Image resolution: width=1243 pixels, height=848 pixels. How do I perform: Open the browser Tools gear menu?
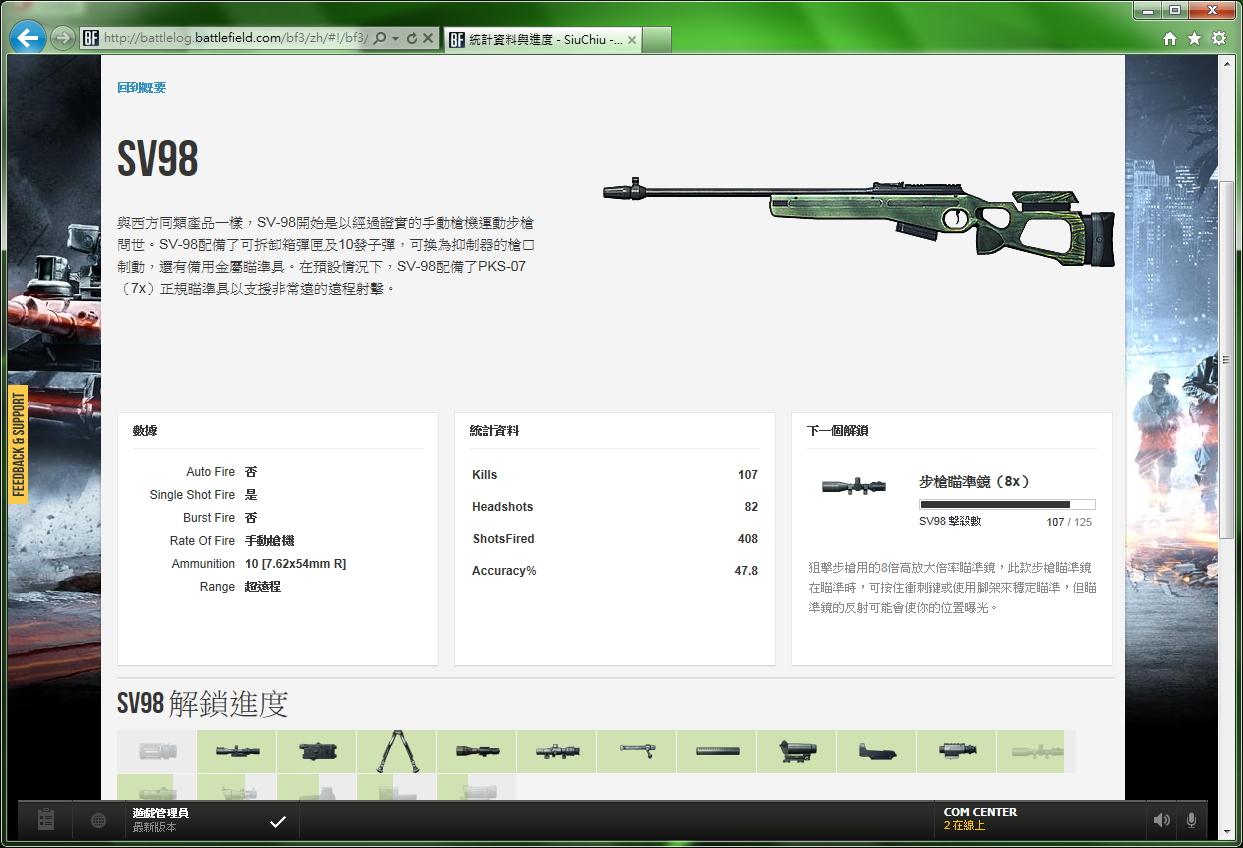tap(1218, 39)
